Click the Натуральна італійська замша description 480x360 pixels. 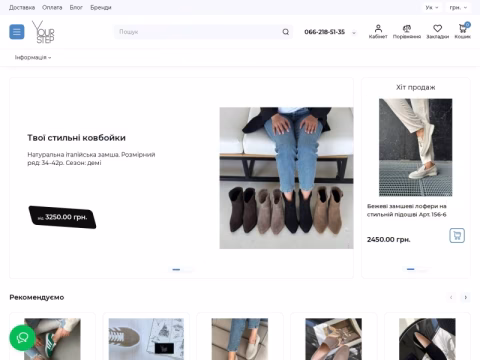click(91, 159)
